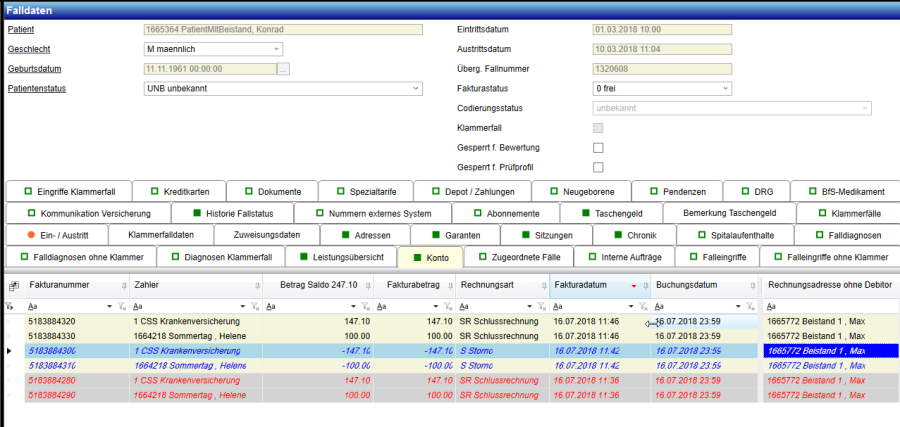Click filter icon in Rechnungsart filter row

(x=539, y=306)
